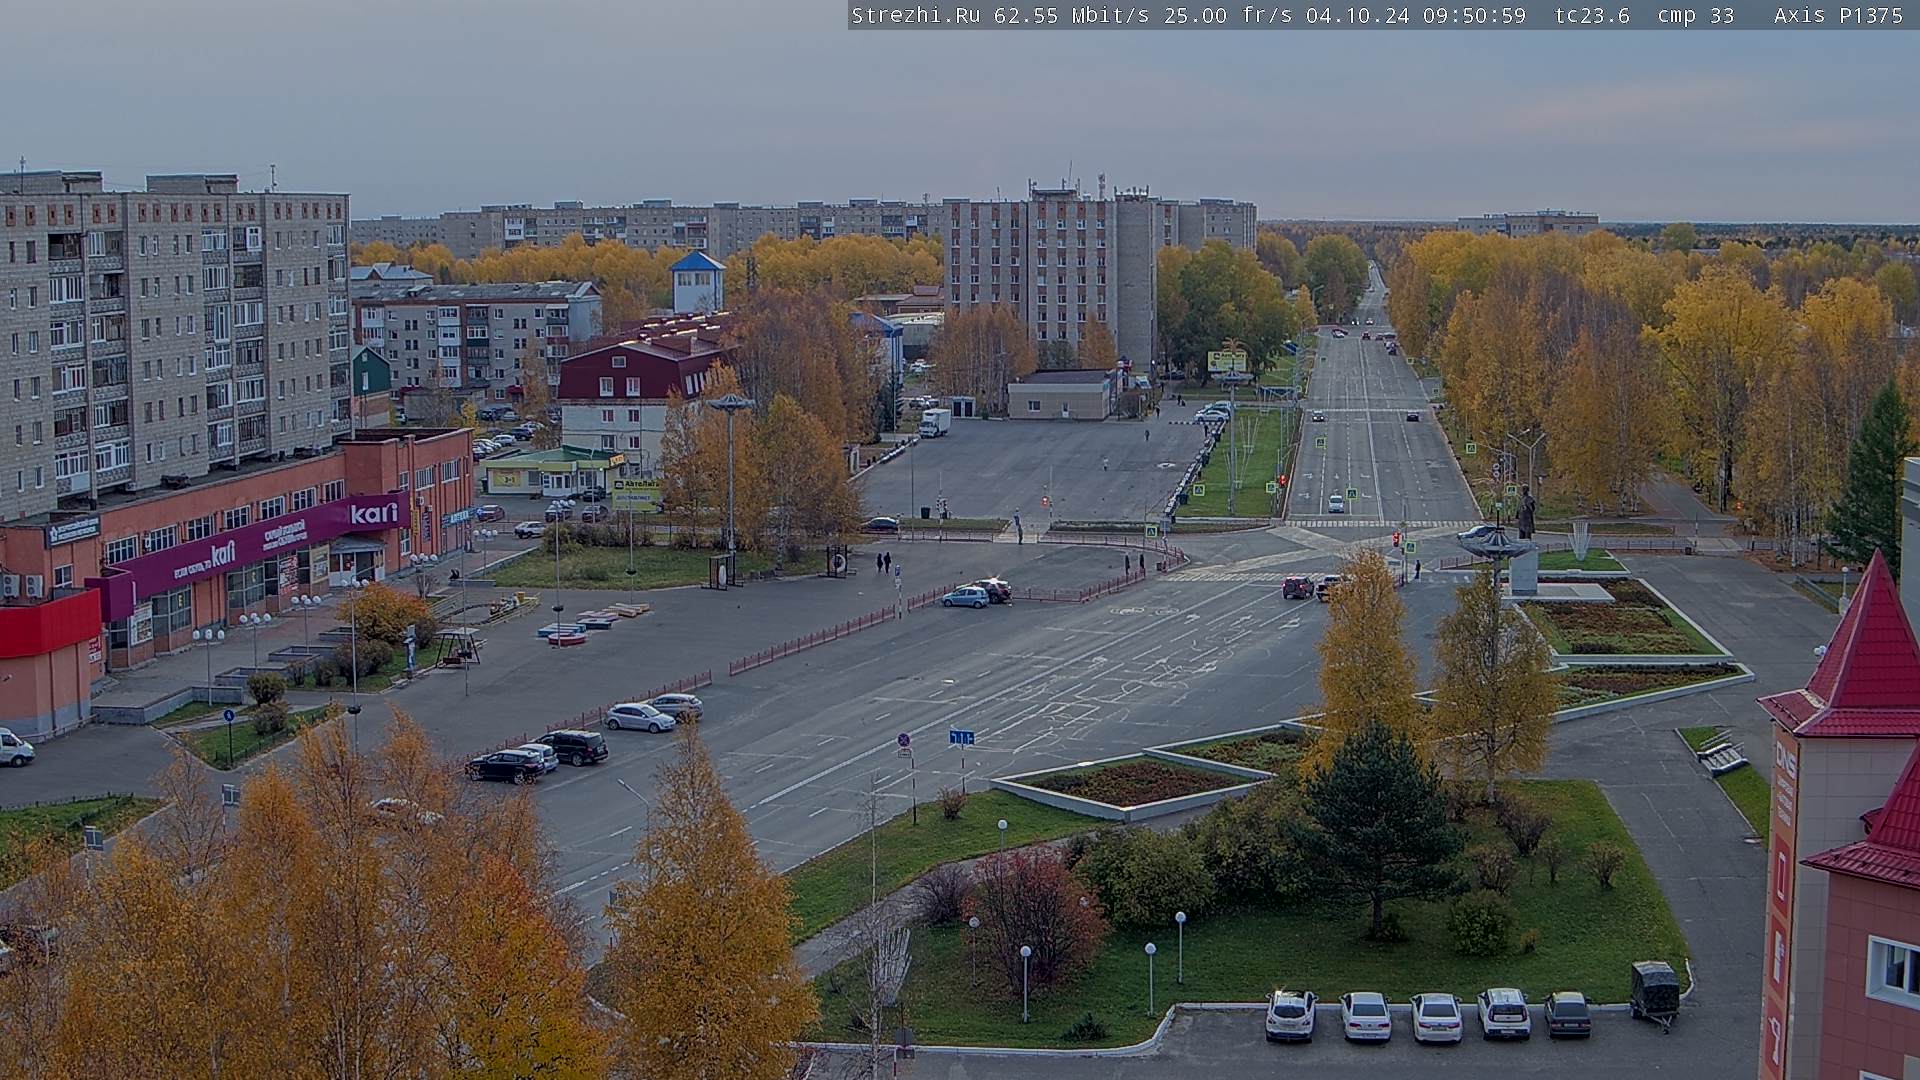1920x1080 pixels.
Task: Click the "09:50:59" time stamp
Action: (x=1474, y=15)
